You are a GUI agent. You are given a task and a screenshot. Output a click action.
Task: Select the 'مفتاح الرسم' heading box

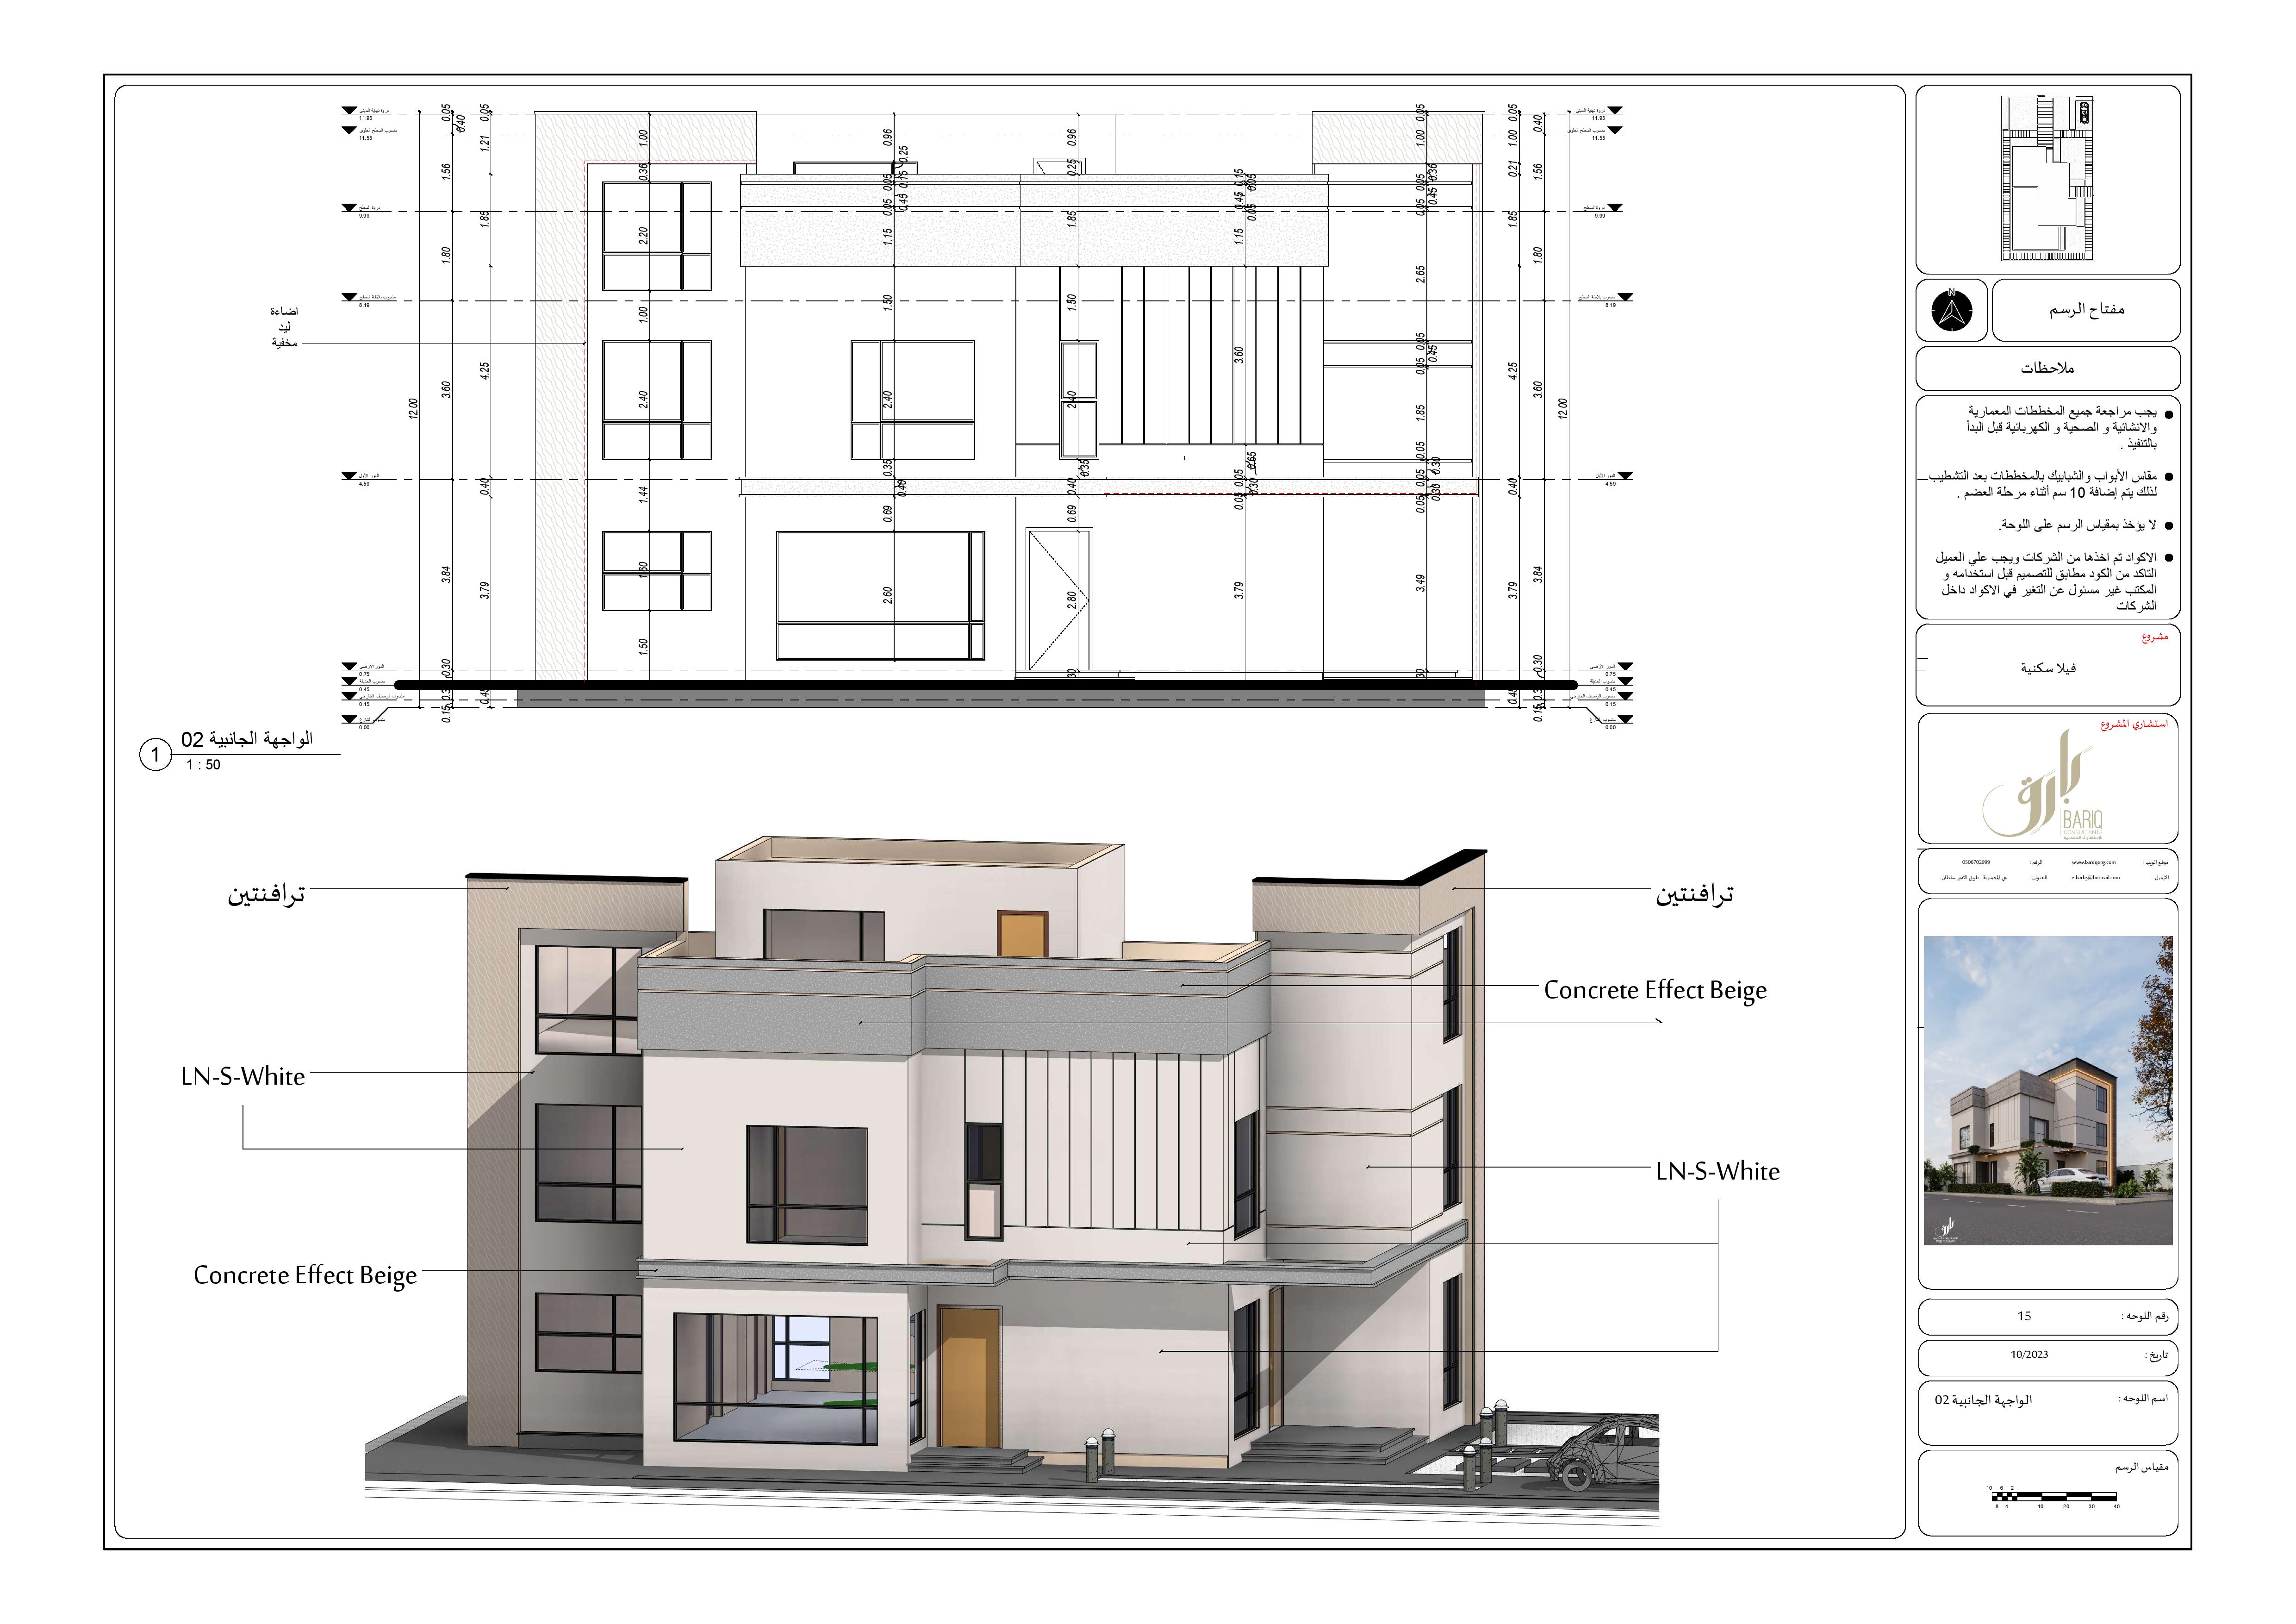tap(2086, 310)
